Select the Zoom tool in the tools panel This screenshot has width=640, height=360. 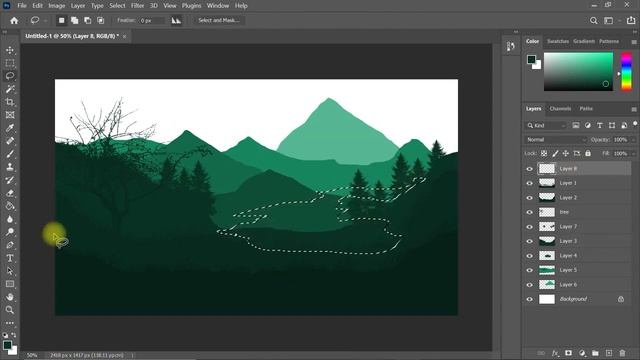10,310
